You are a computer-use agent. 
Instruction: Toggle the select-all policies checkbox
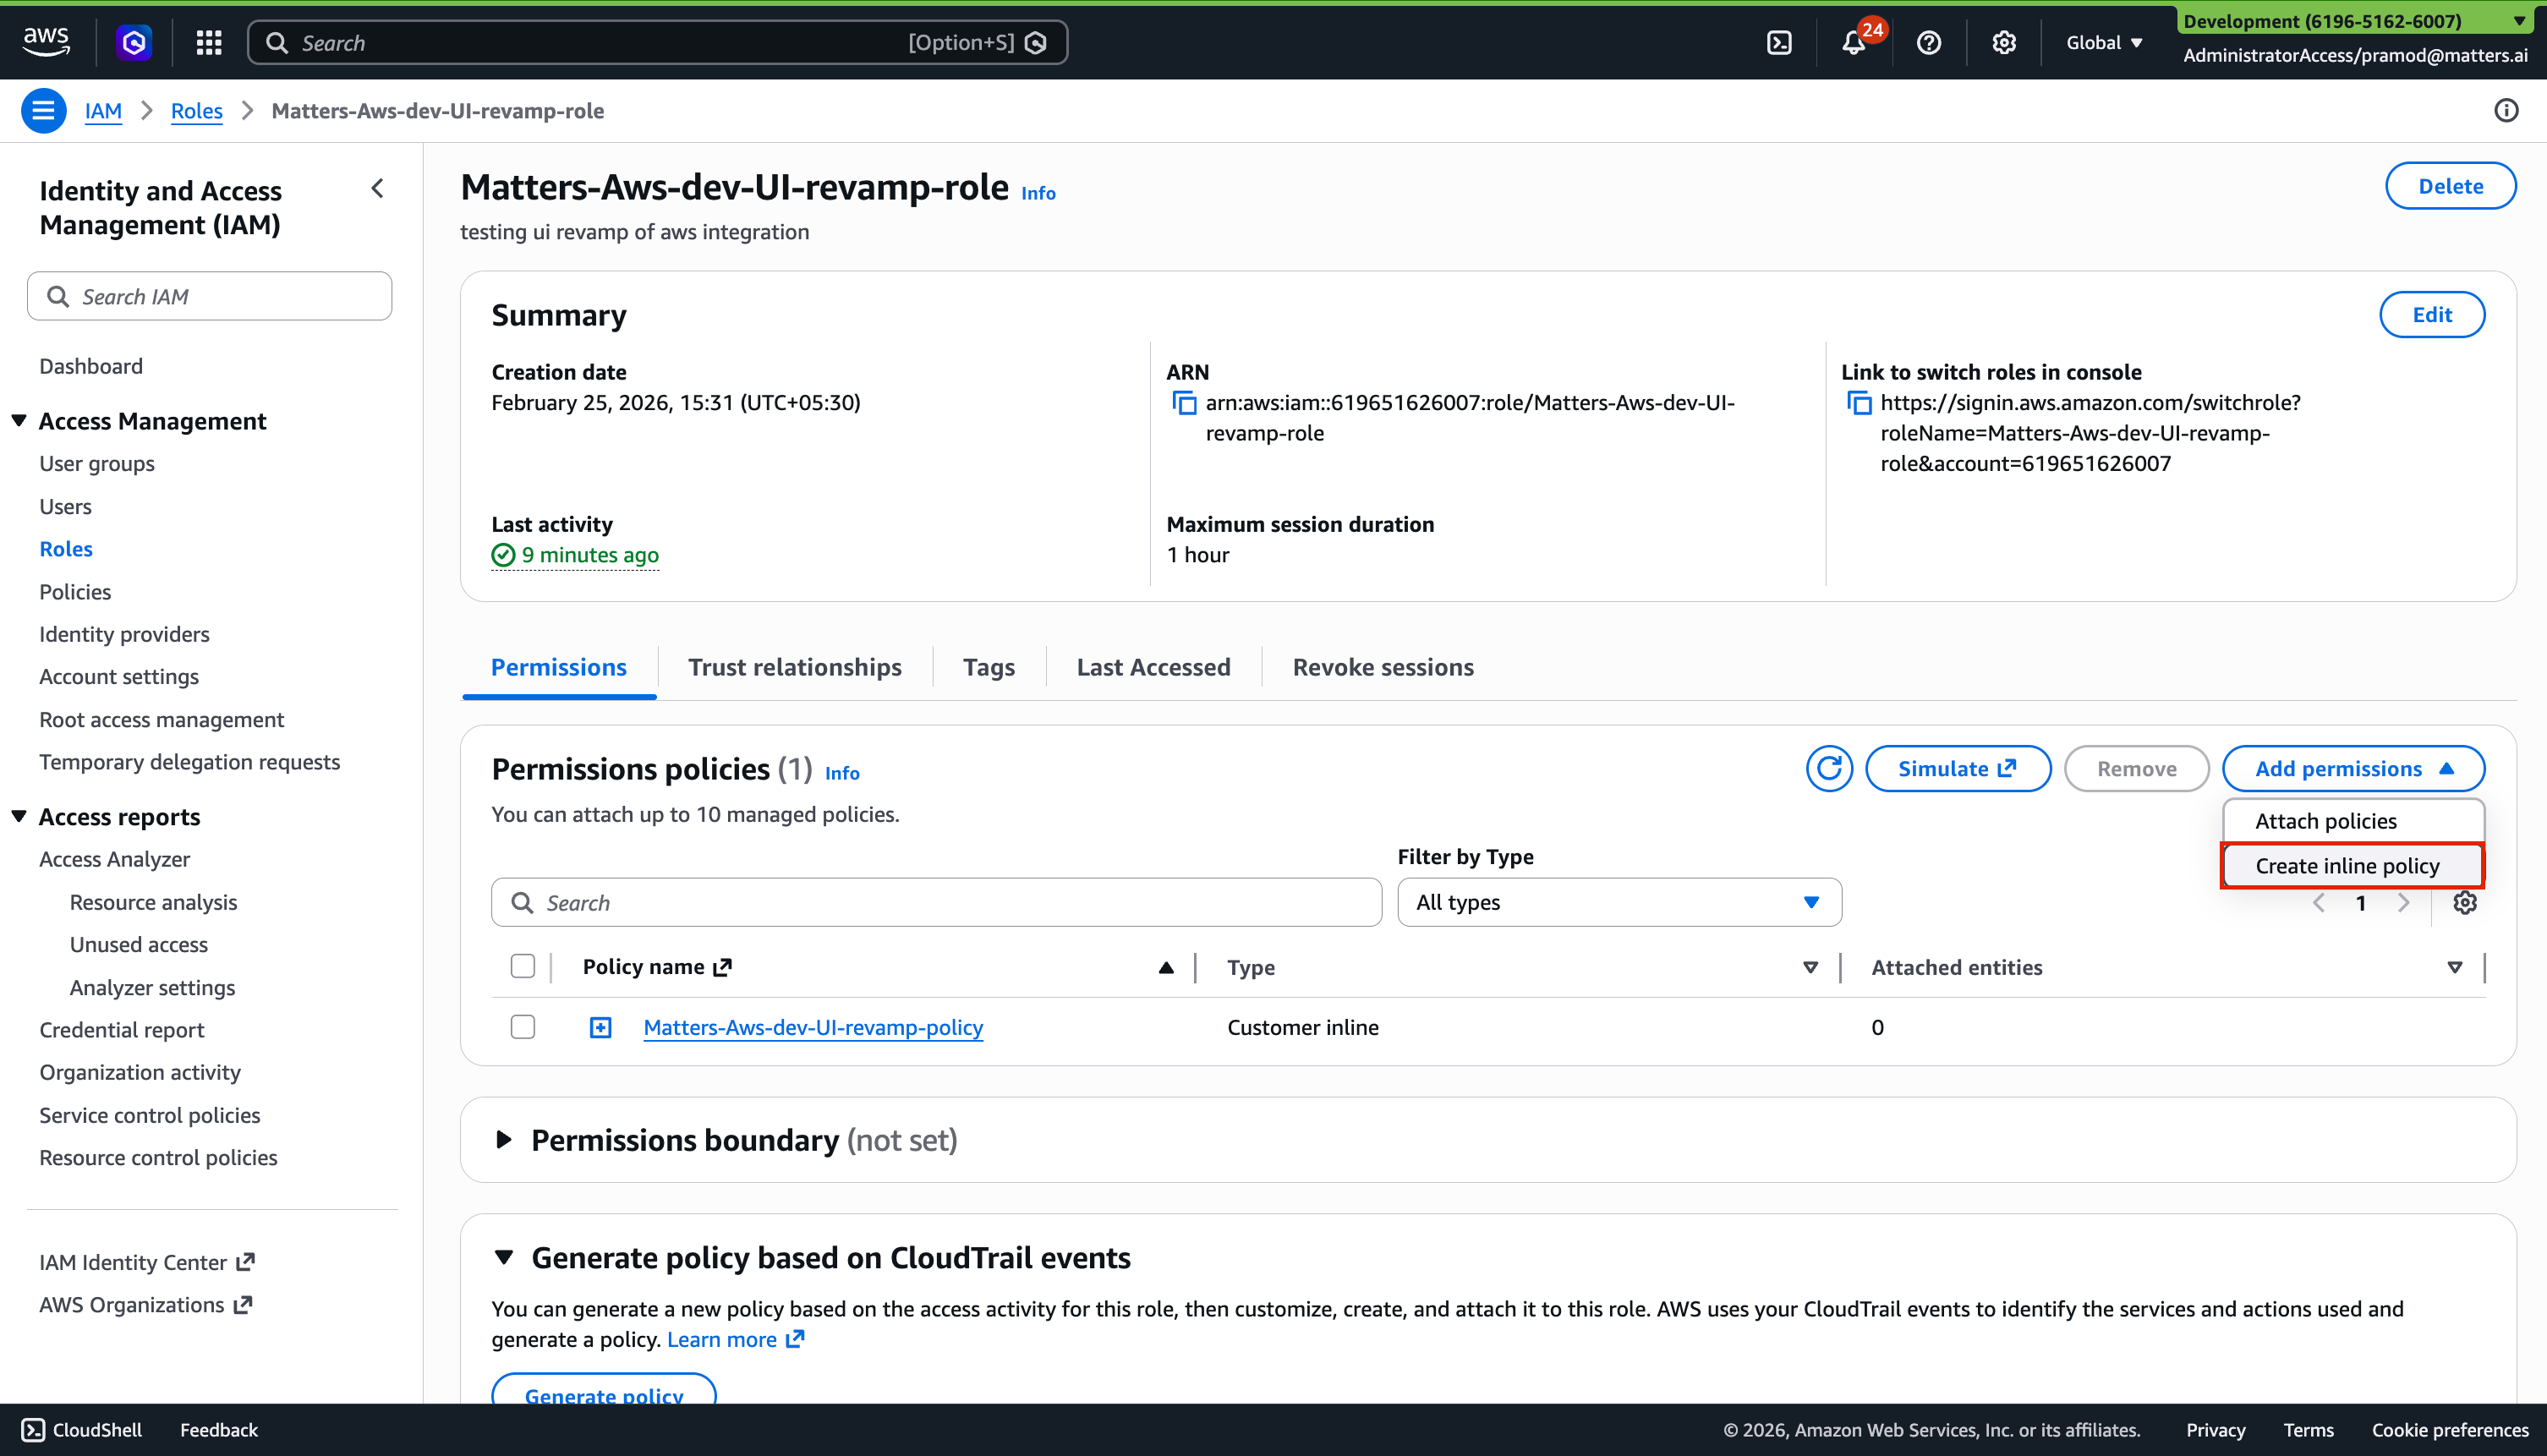(522, 966)
